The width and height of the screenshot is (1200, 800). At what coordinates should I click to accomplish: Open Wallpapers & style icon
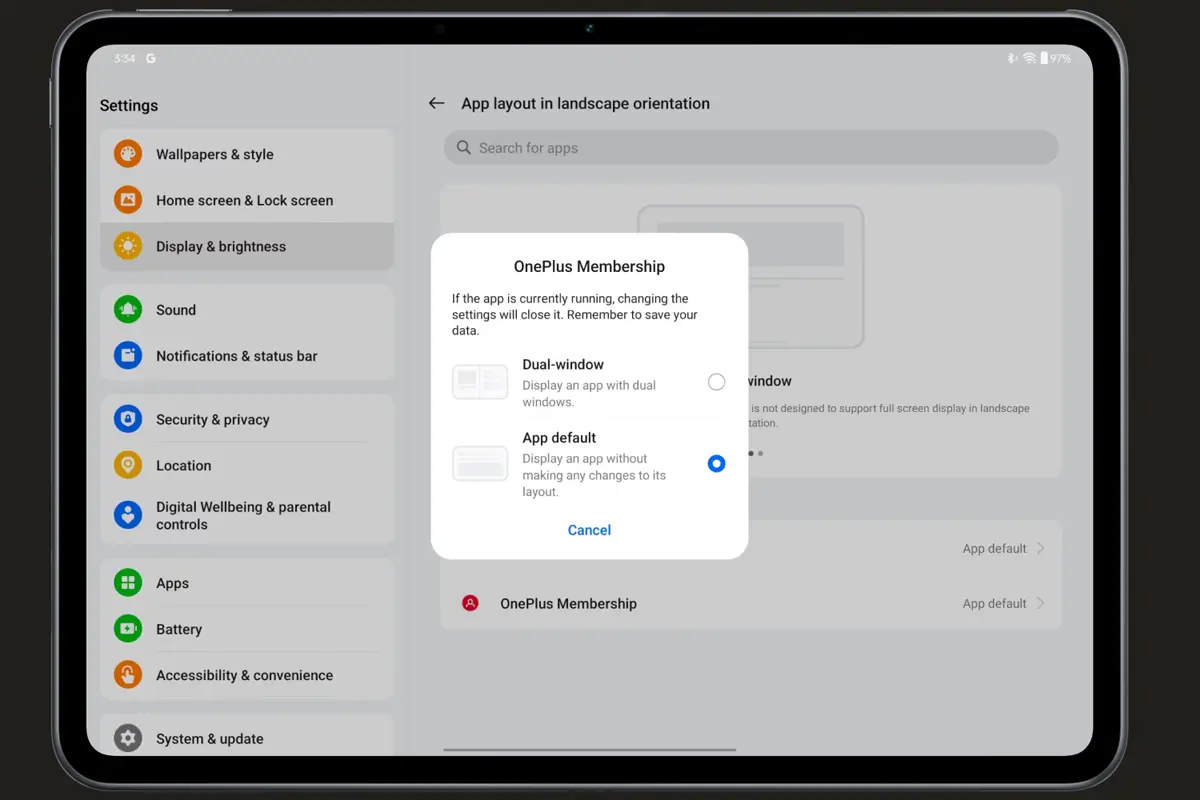point(128,154)
